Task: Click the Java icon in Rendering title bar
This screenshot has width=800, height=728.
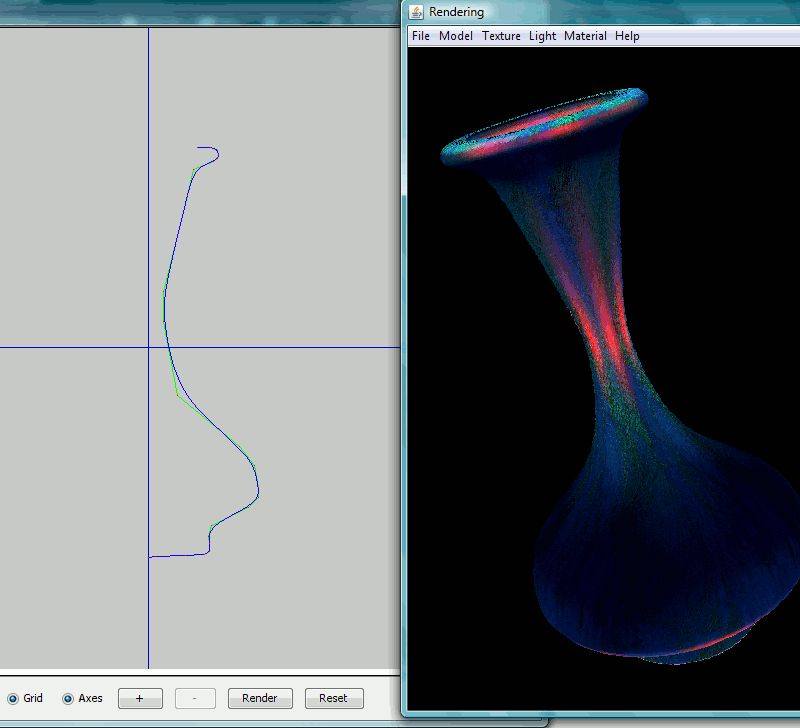Action: pyautogui.click(x=416, y=12)
